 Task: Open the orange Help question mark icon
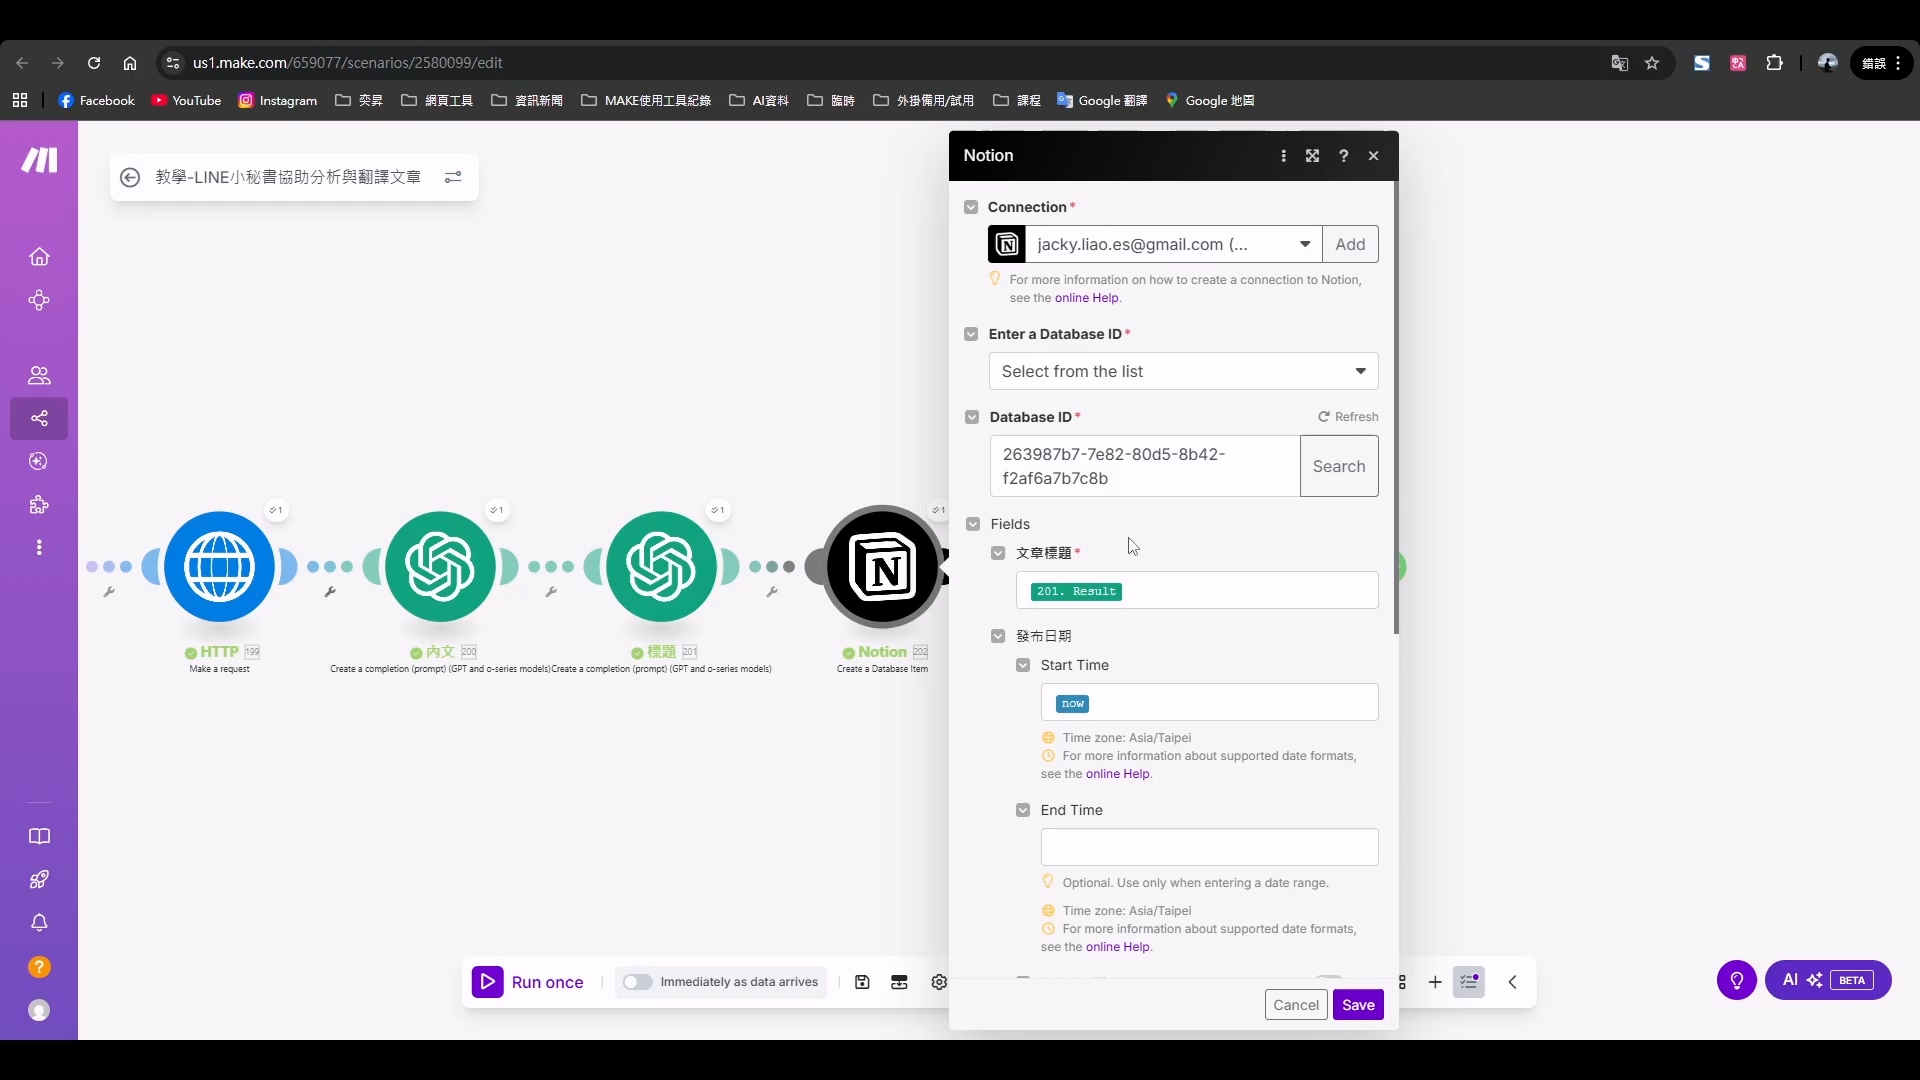click(x=39, y=967)
